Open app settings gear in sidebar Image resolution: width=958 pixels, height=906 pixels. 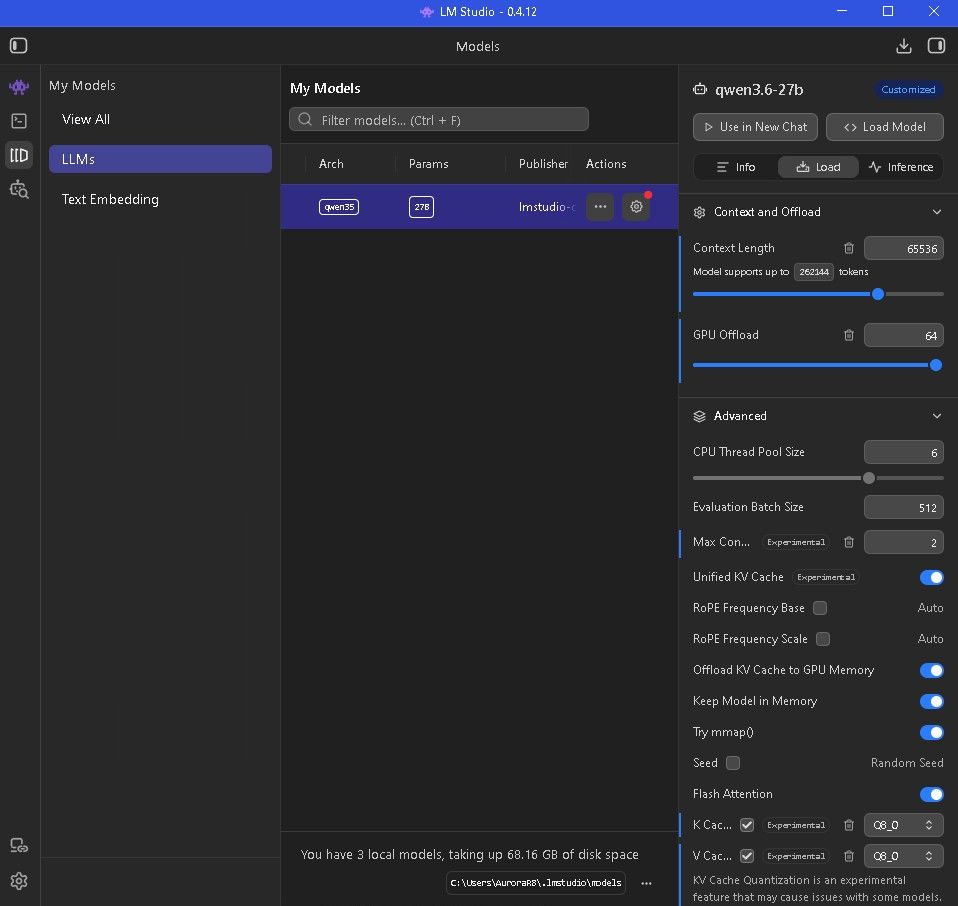pyautogui.click(x=19, y=880)
